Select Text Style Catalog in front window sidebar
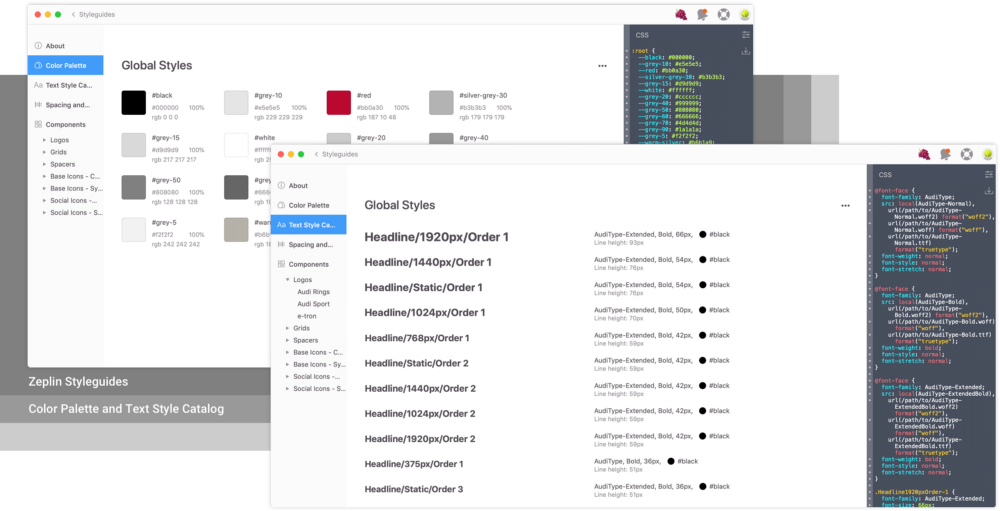Screen dimensions: 1000x511 (309, 225)
